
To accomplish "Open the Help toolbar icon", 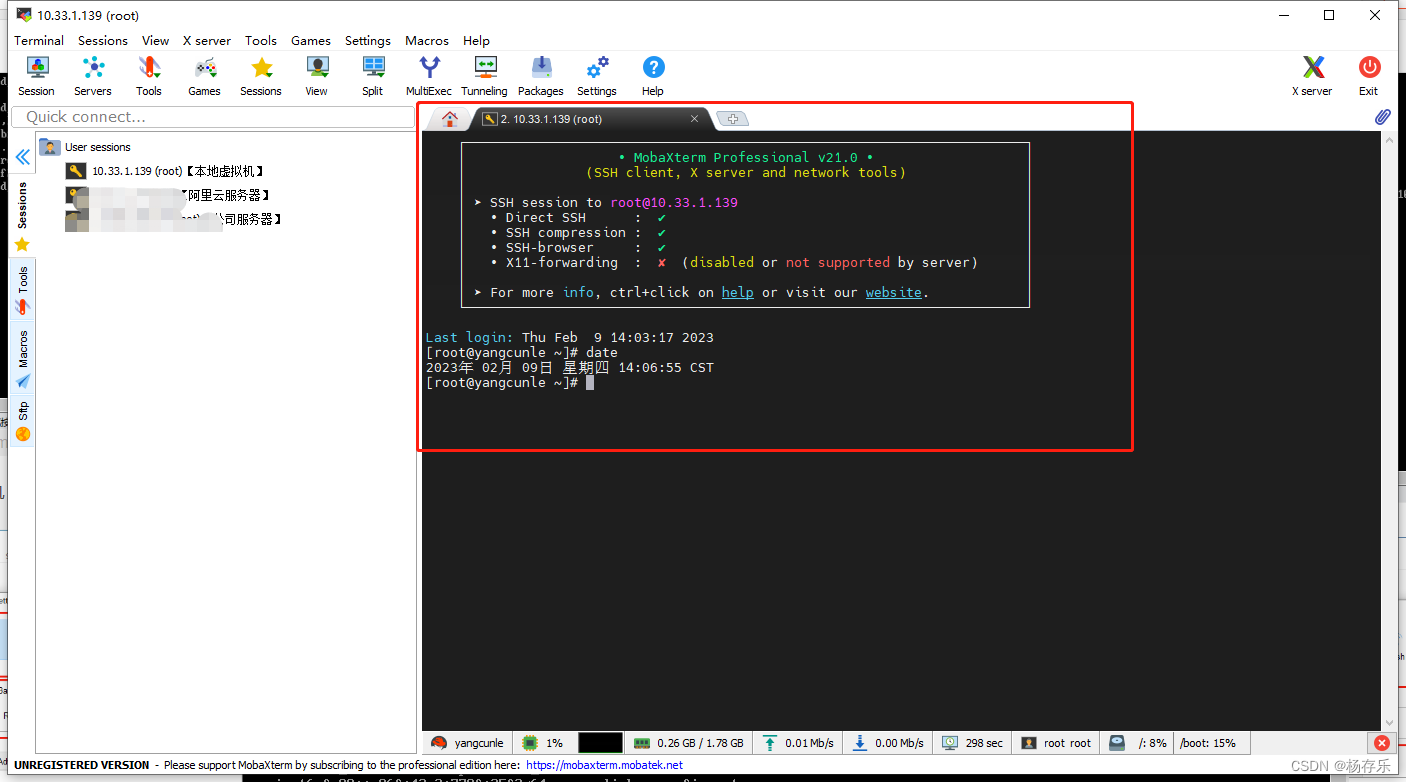I will (x=653, y=76).
